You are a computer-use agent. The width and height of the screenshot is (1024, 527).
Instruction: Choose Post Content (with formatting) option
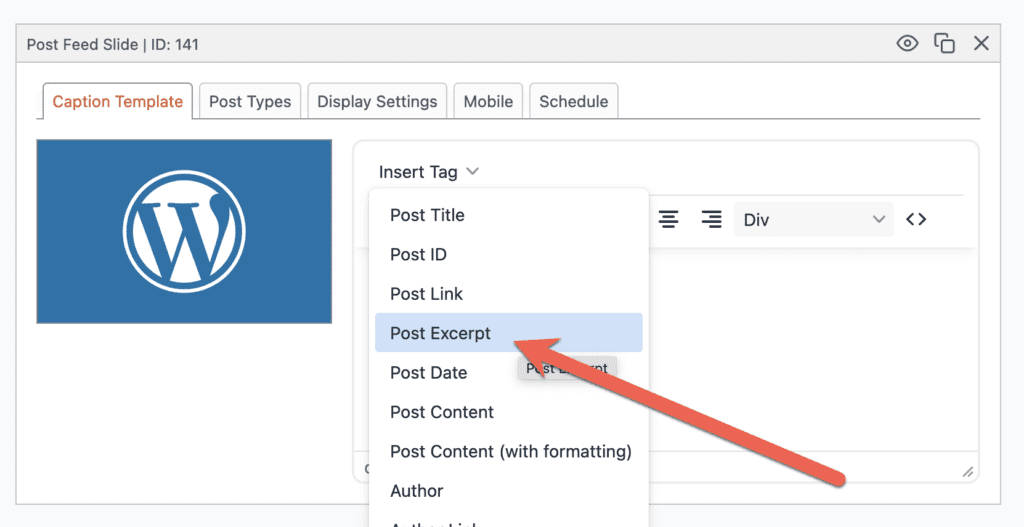510,451
